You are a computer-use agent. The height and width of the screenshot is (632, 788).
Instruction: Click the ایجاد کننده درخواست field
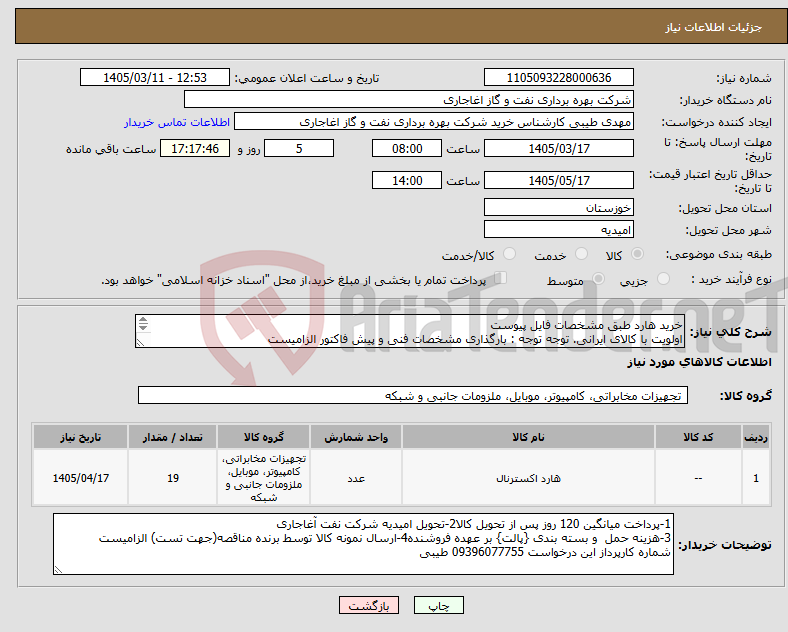[434, 122]
